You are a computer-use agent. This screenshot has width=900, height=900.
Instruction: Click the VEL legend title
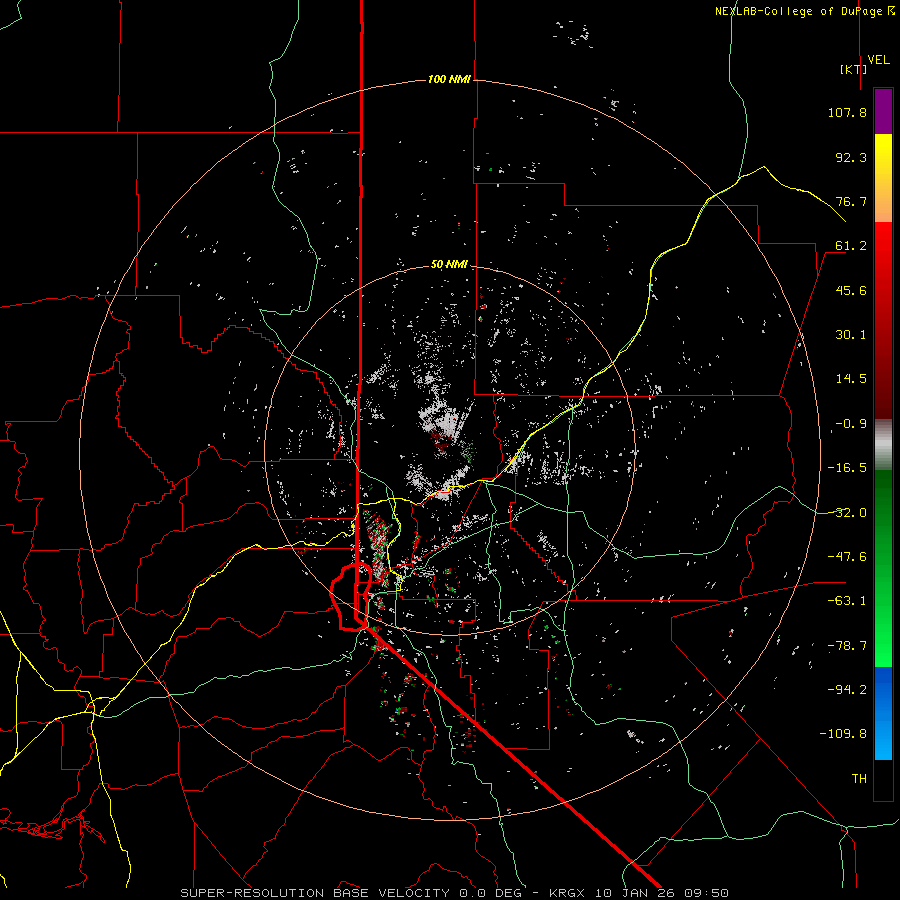[878, 60]
